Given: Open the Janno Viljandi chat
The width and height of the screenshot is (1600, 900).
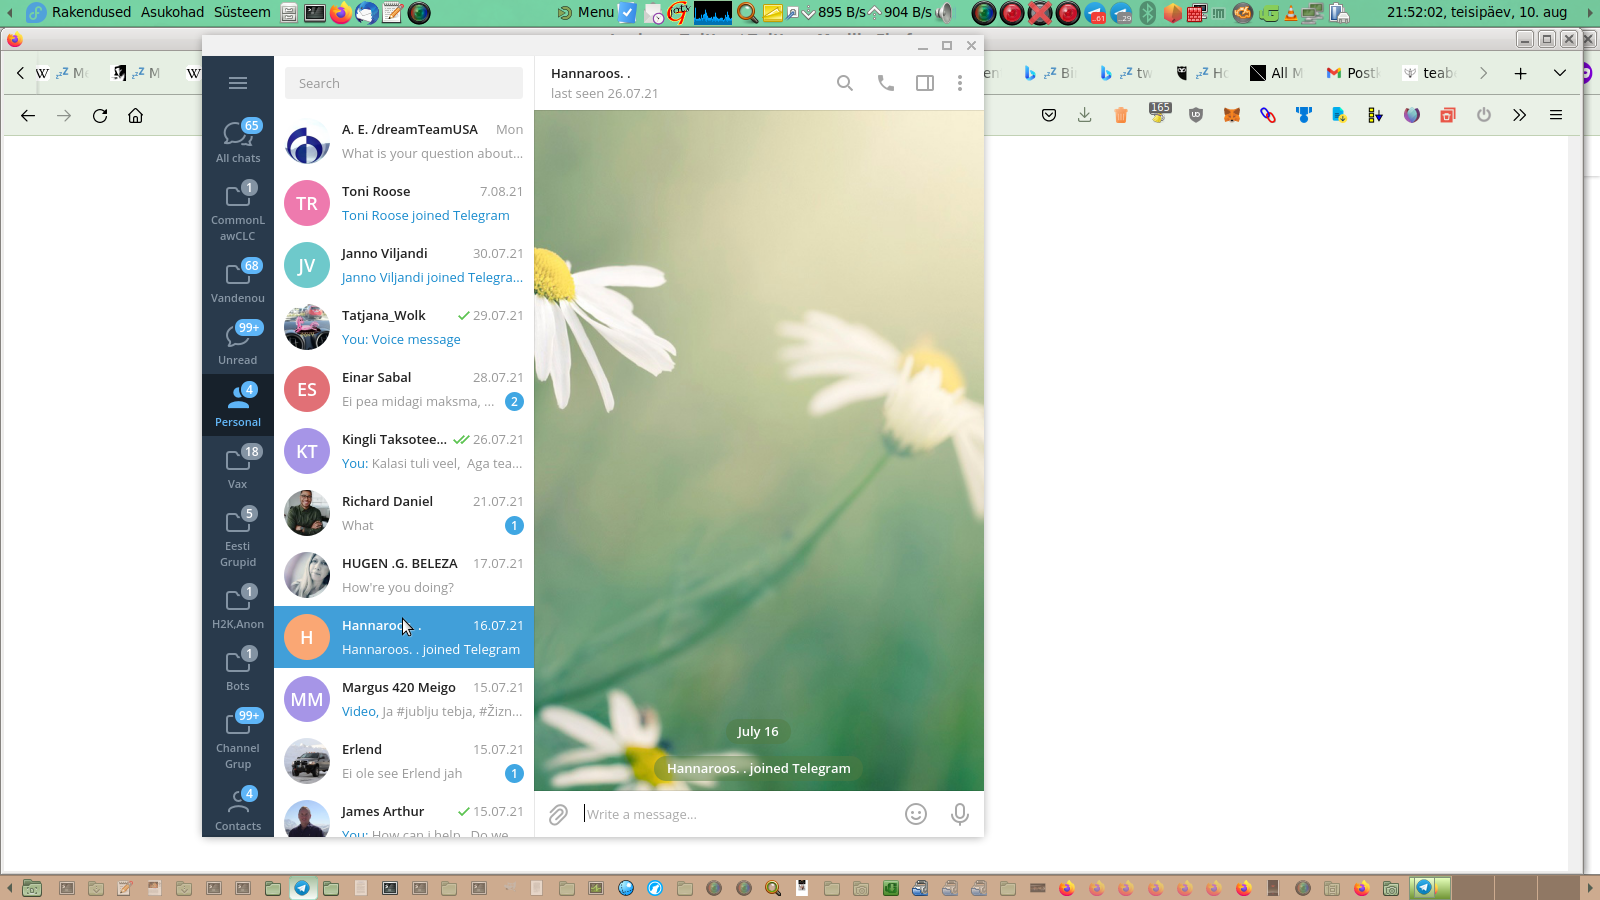Looking at the screenshot, I should click(404, 265).
